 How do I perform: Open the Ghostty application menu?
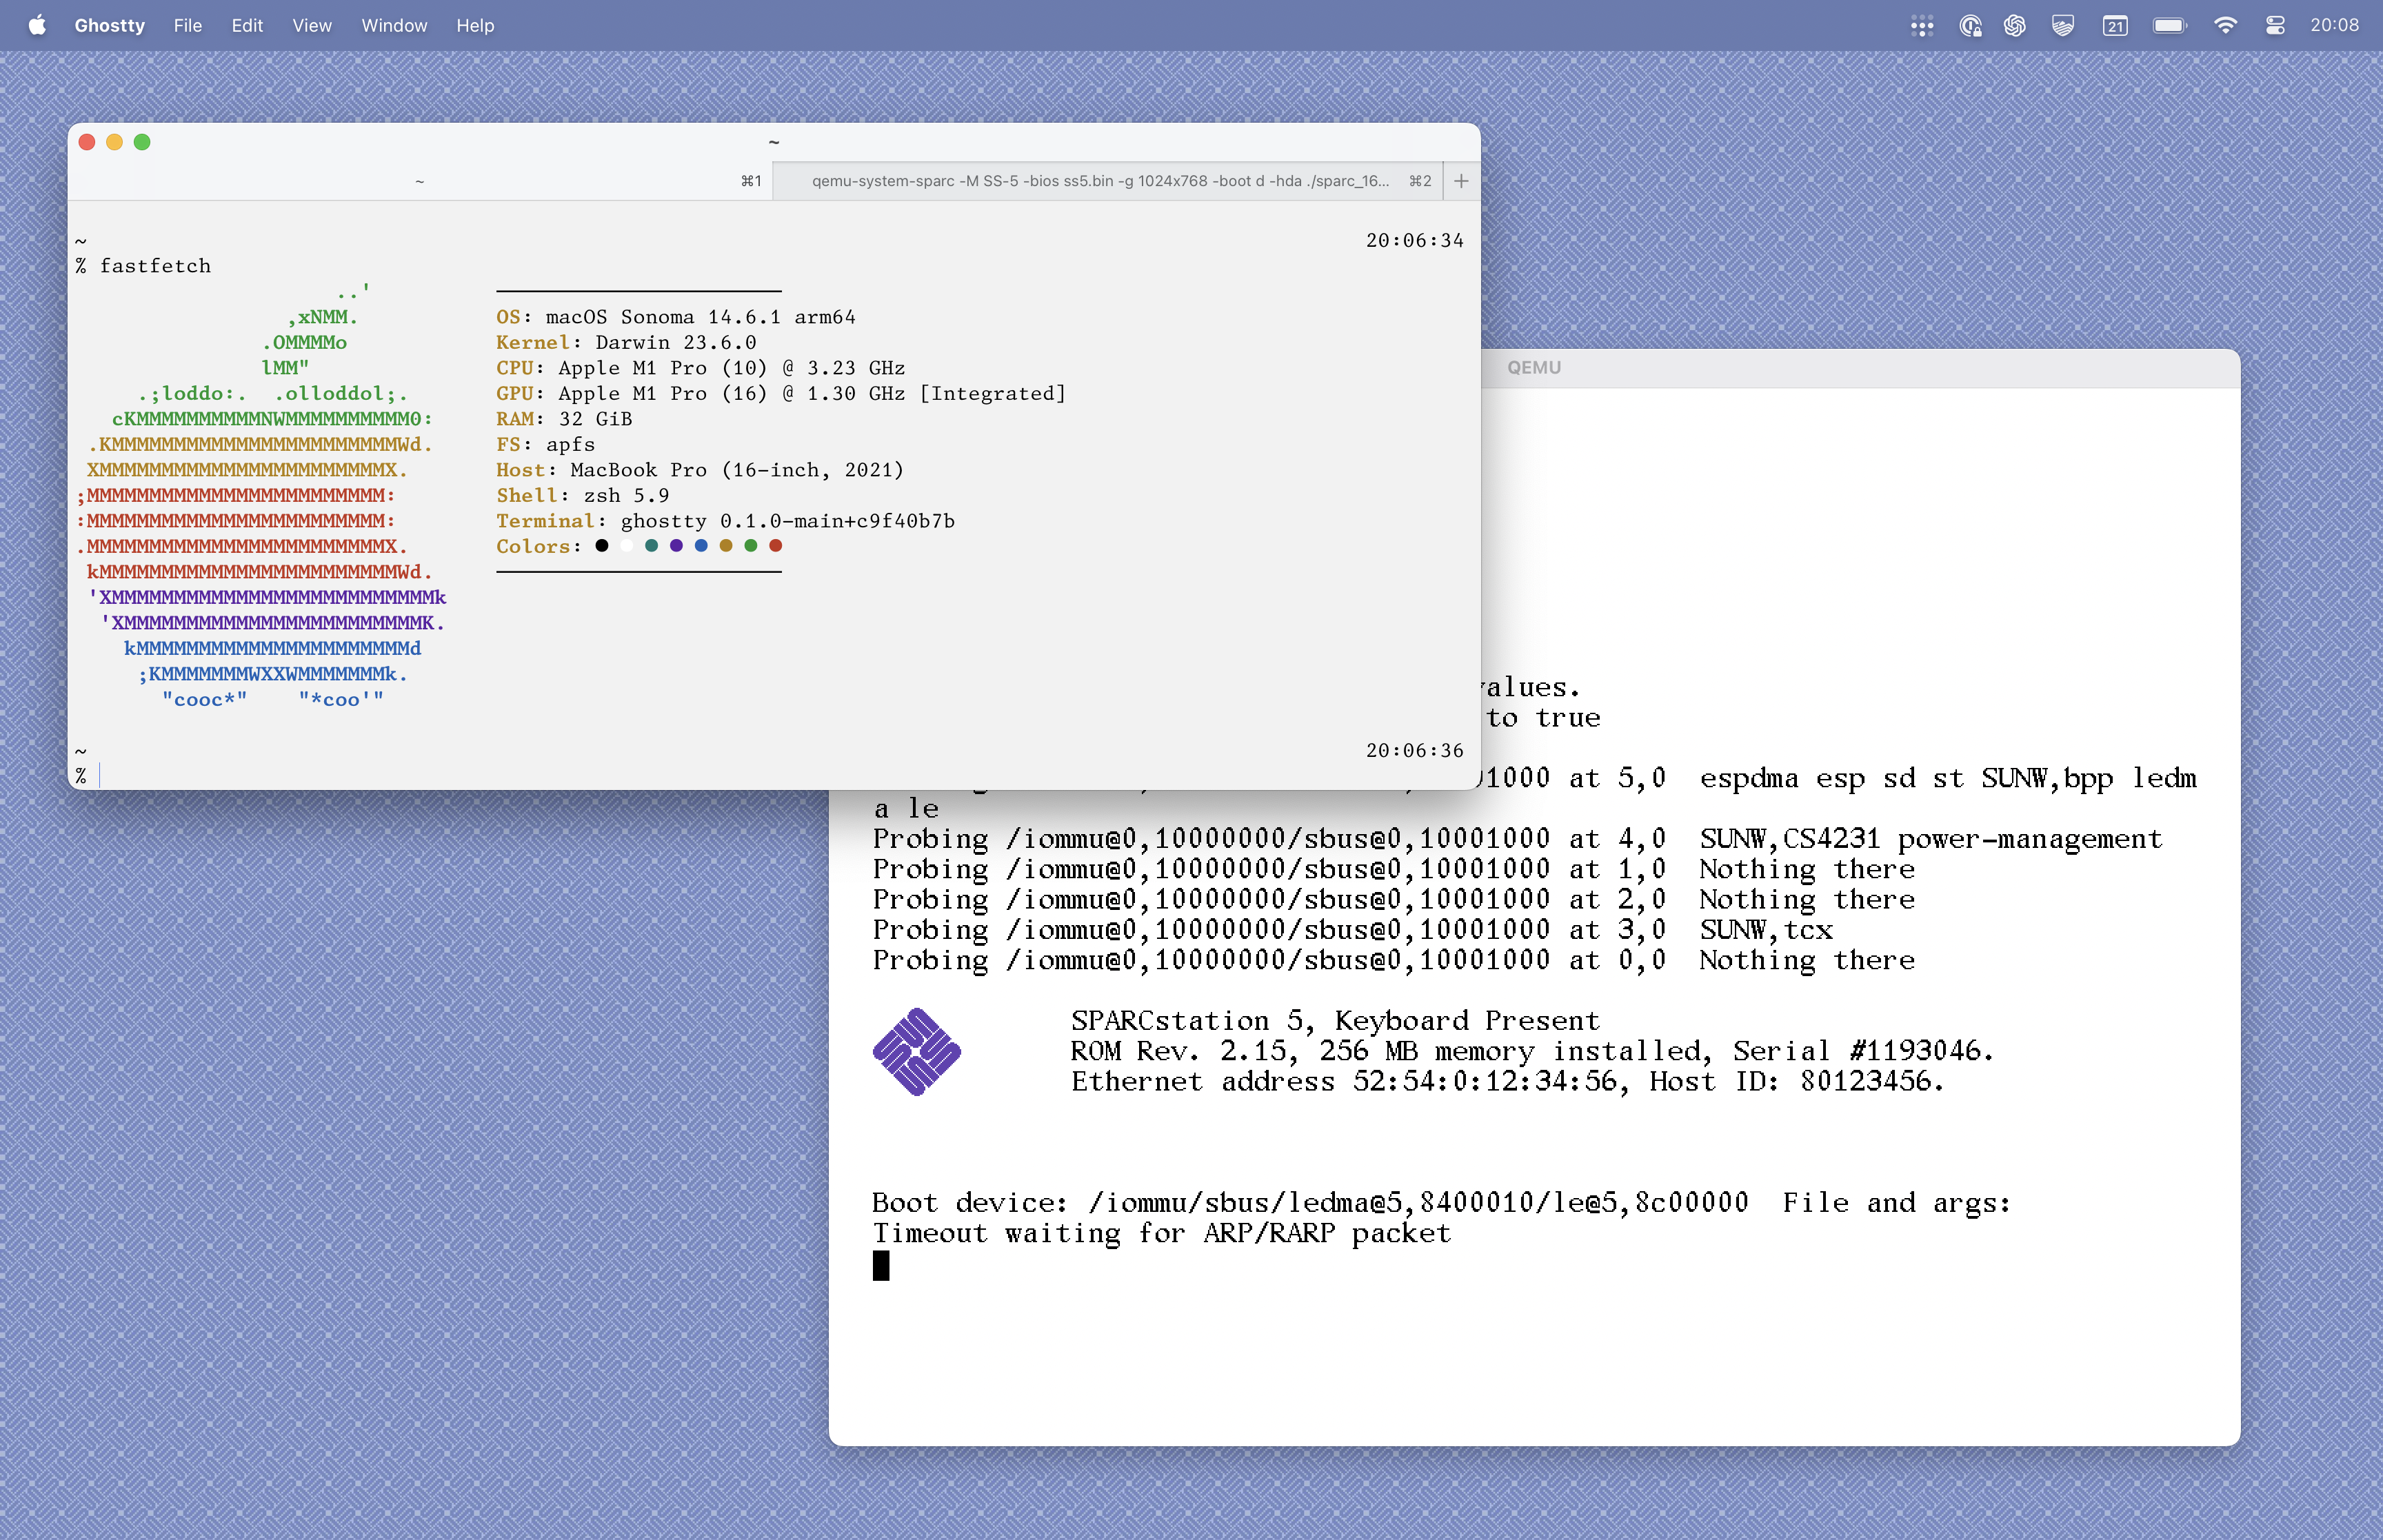(x=109, y=26)
